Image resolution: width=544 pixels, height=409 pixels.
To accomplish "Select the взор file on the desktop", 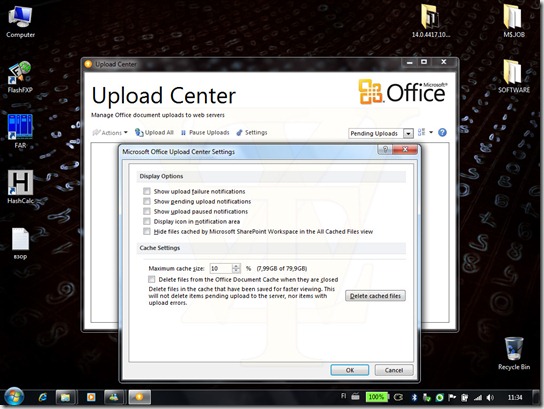I will (x=20, y=244).
